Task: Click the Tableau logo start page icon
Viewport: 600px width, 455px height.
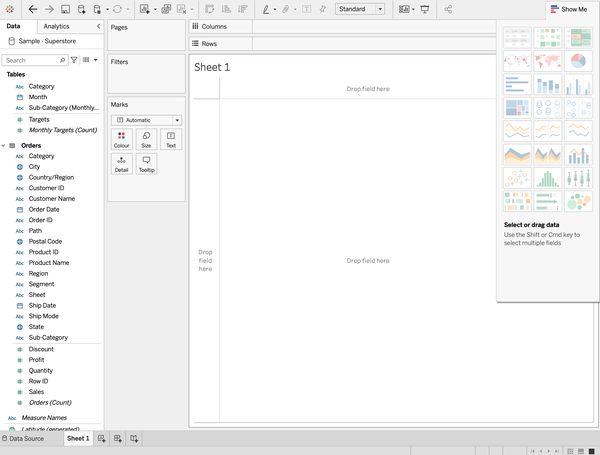Action: [11, 9]
